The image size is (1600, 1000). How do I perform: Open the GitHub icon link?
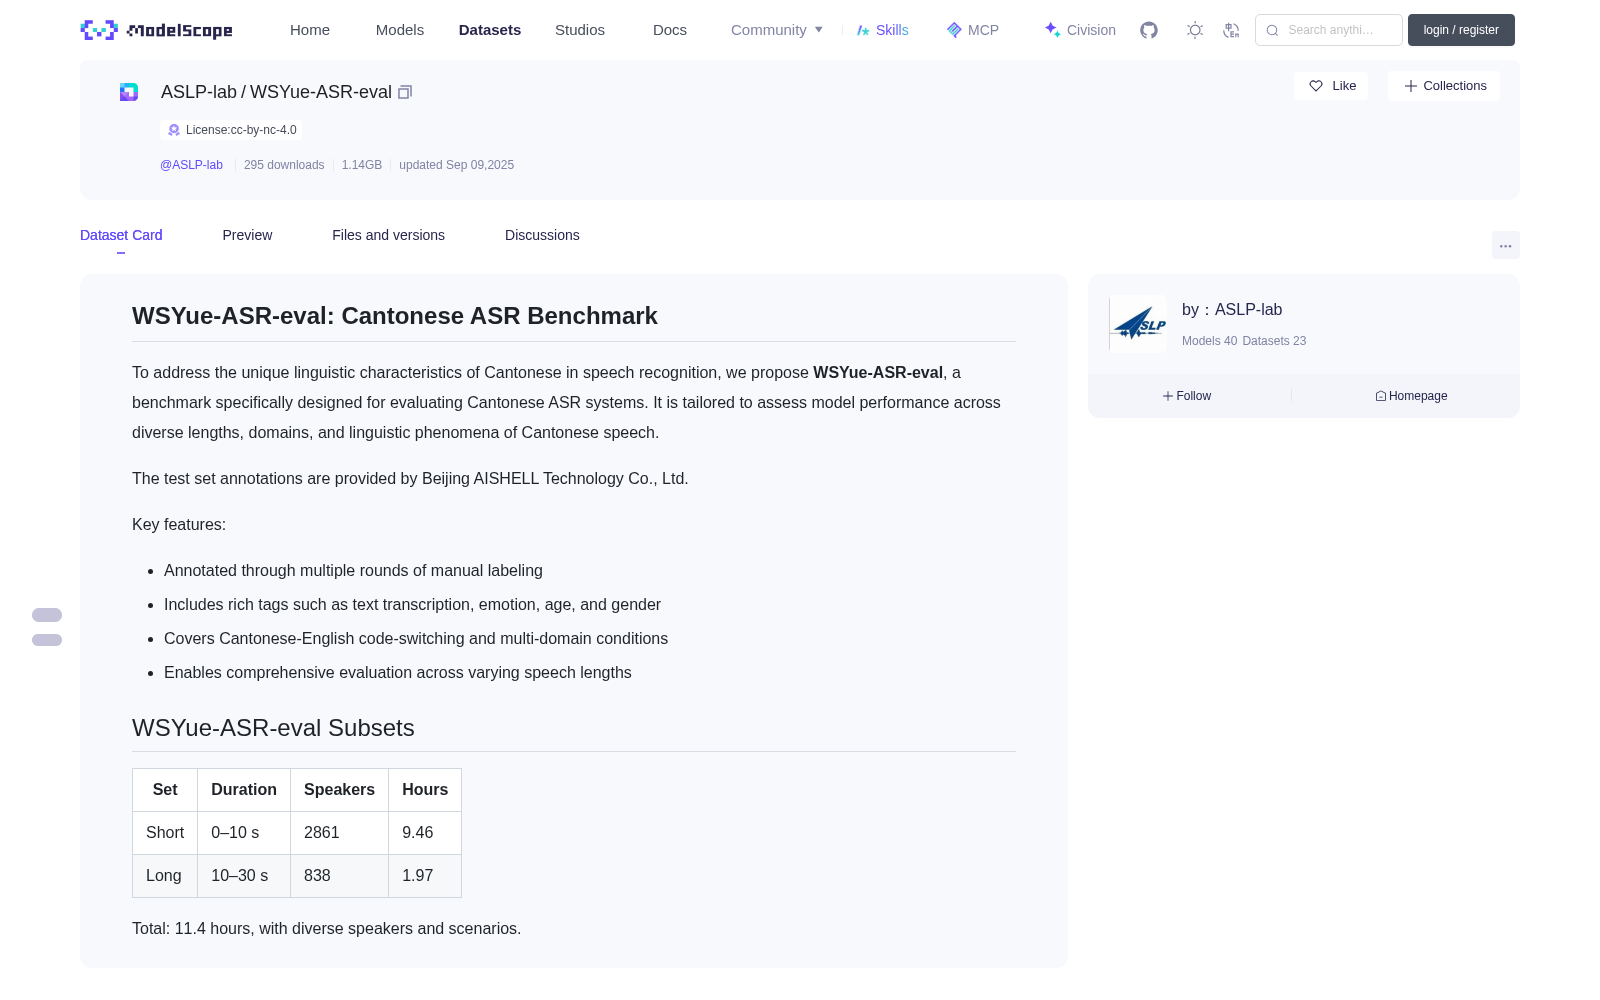pyautogui.click(x=1149, y=30)
